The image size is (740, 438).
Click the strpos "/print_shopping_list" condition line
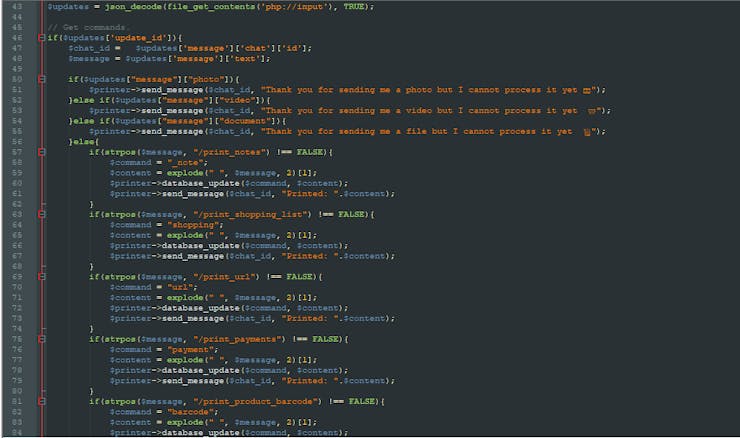(x=232, y=214)
